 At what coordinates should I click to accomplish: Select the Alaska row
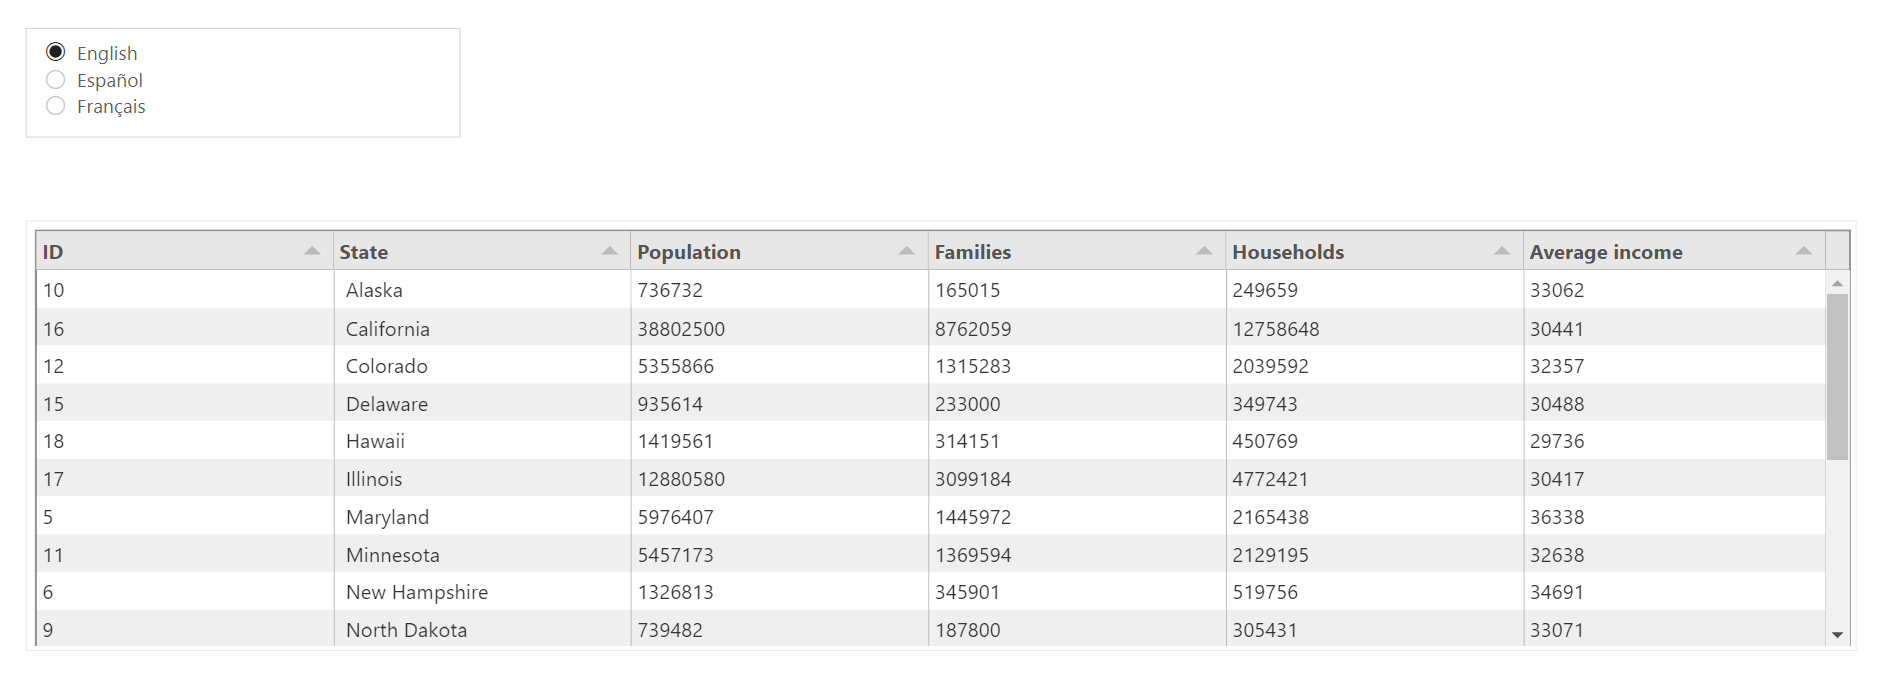tap(700, 290)
